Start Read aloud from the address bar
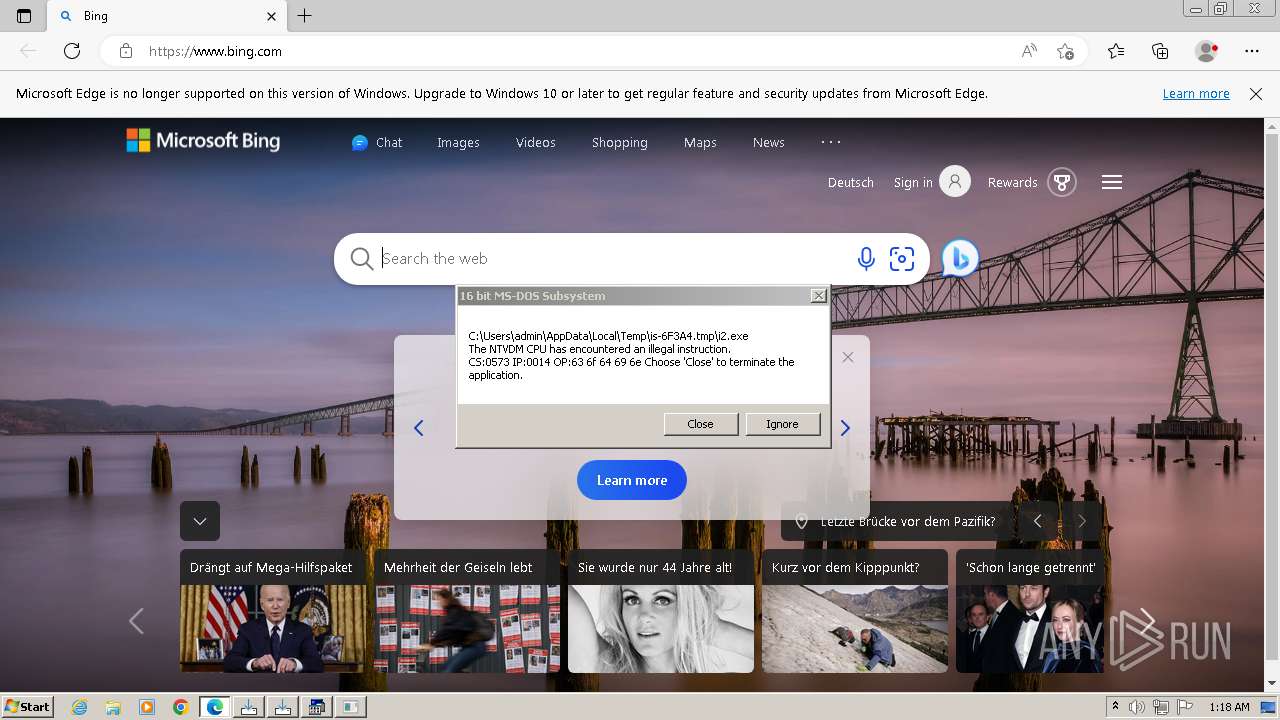Image resolution: width=1280 pixels, height=720 pixels. 1029,51
